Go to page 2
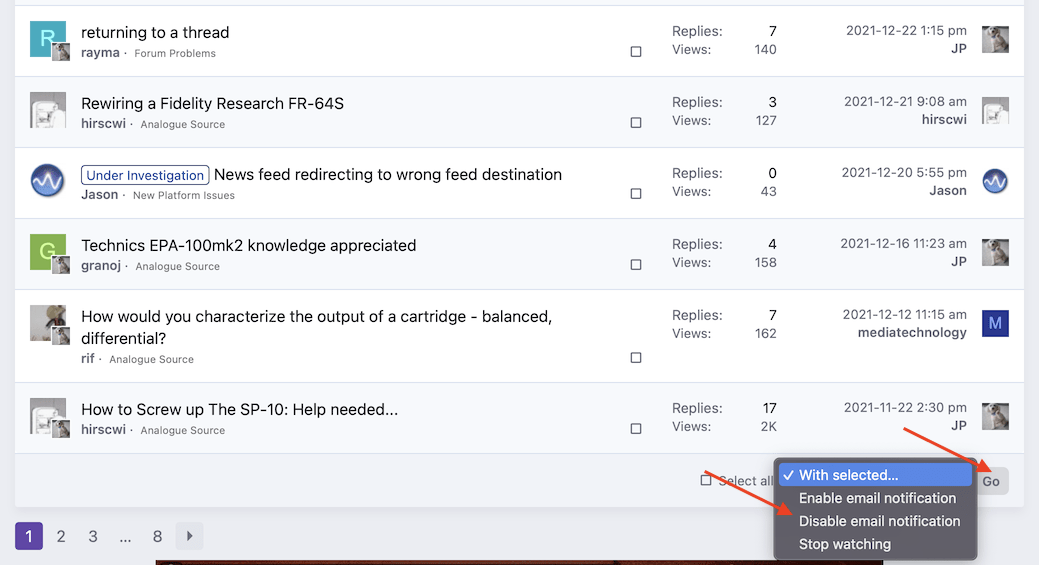1039x565 pixels. coord(61,536)
